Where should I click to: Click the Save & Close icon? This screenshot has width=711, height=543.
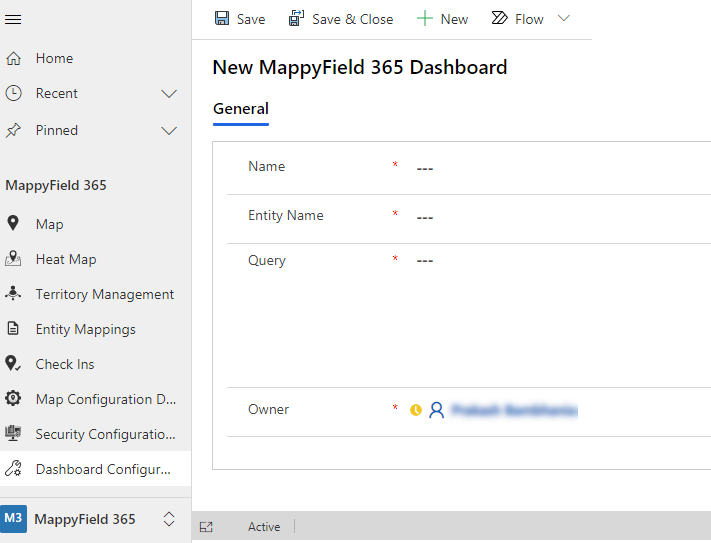[296, 18]
